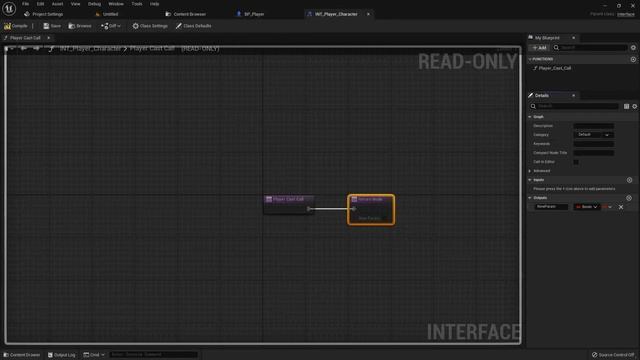
Task: Open the Diff dropdown
Action: (x=111, y=26)
